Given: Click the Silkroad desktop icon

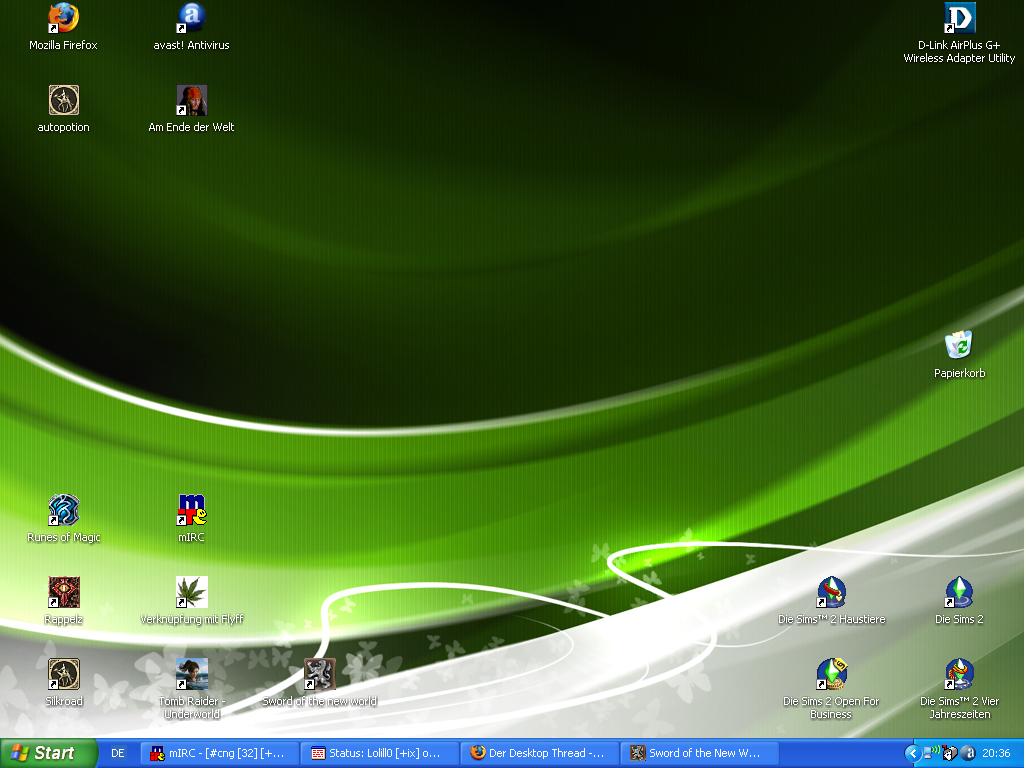Looking at the screenshot, I should (63, 674).
